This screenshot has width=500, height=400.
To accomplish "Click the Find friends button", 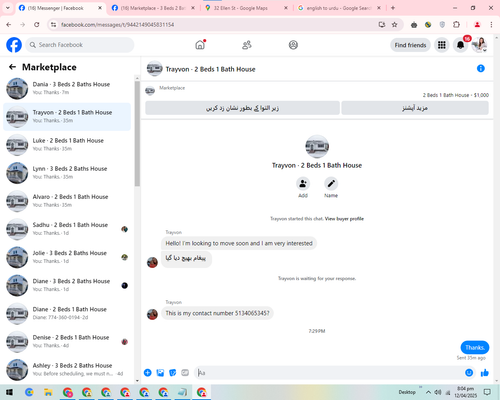I will coord(410,45).
